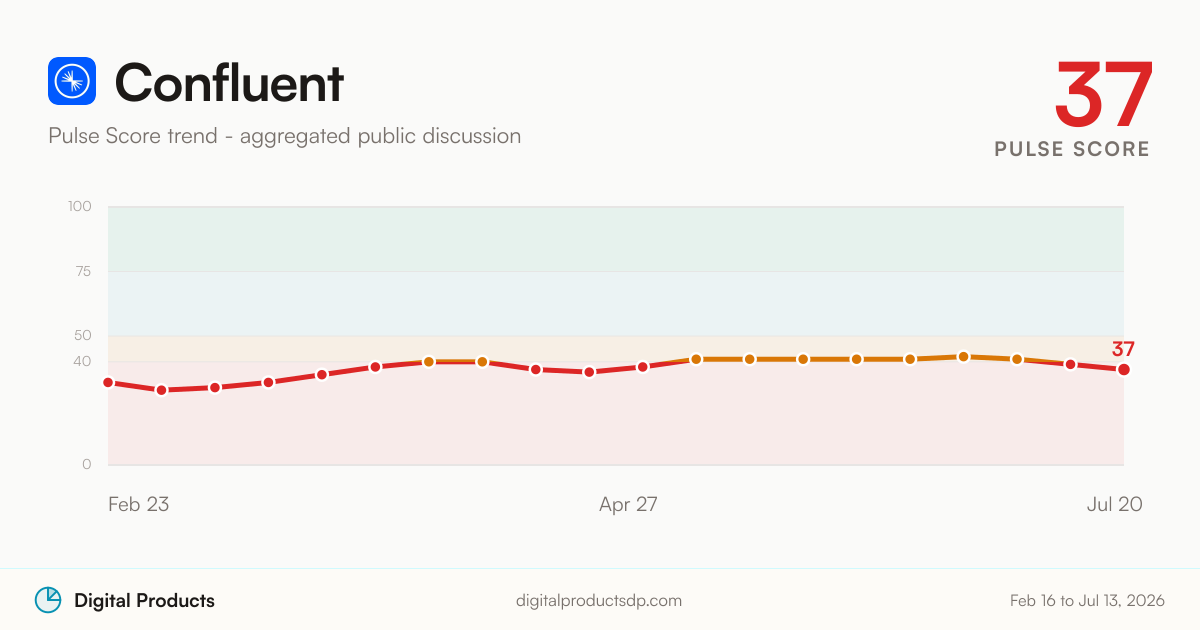This screenshot has width=1200, height=630.
Task: Click the blue 50-75 score band
Action: click(x=616, y=303)
